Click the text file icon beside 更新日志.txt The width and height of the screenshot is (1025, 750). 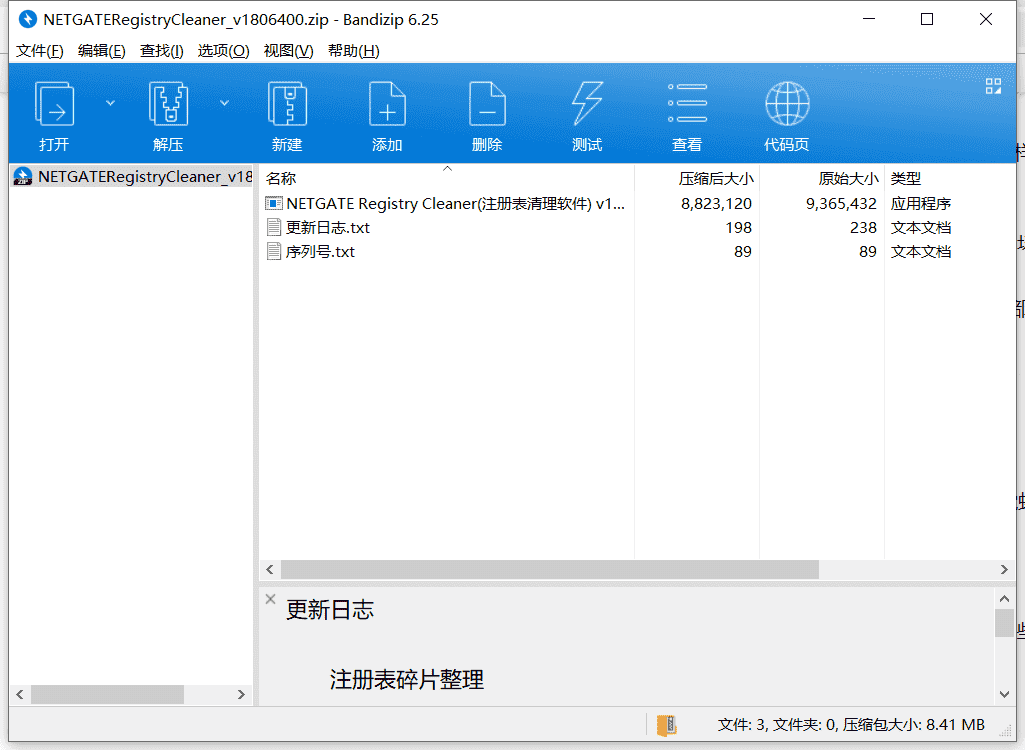(274, 228)
